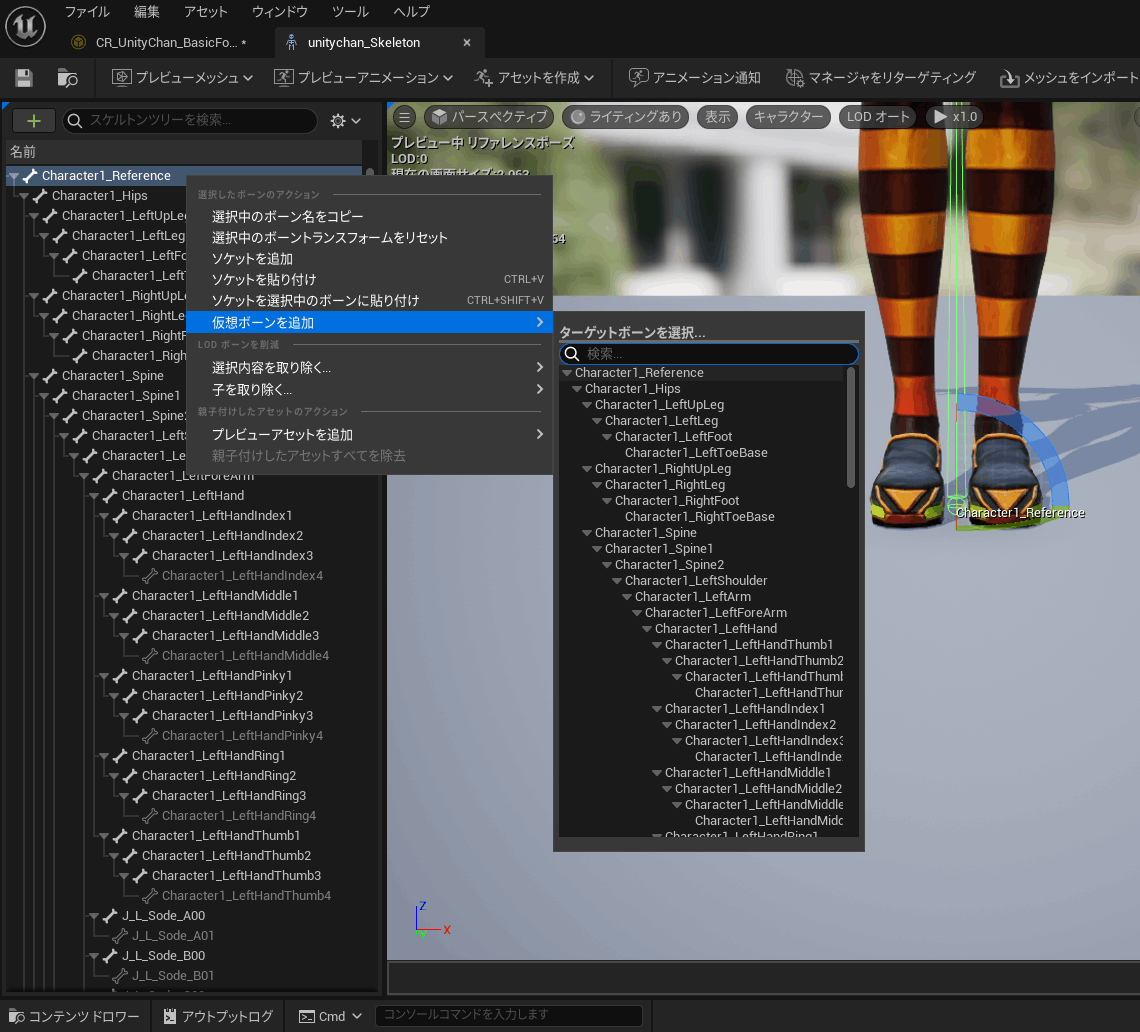Select J_L_Sode_B01 in skeleton tree
Viewport: 1140px width, 1032px height.
(172, 976)
